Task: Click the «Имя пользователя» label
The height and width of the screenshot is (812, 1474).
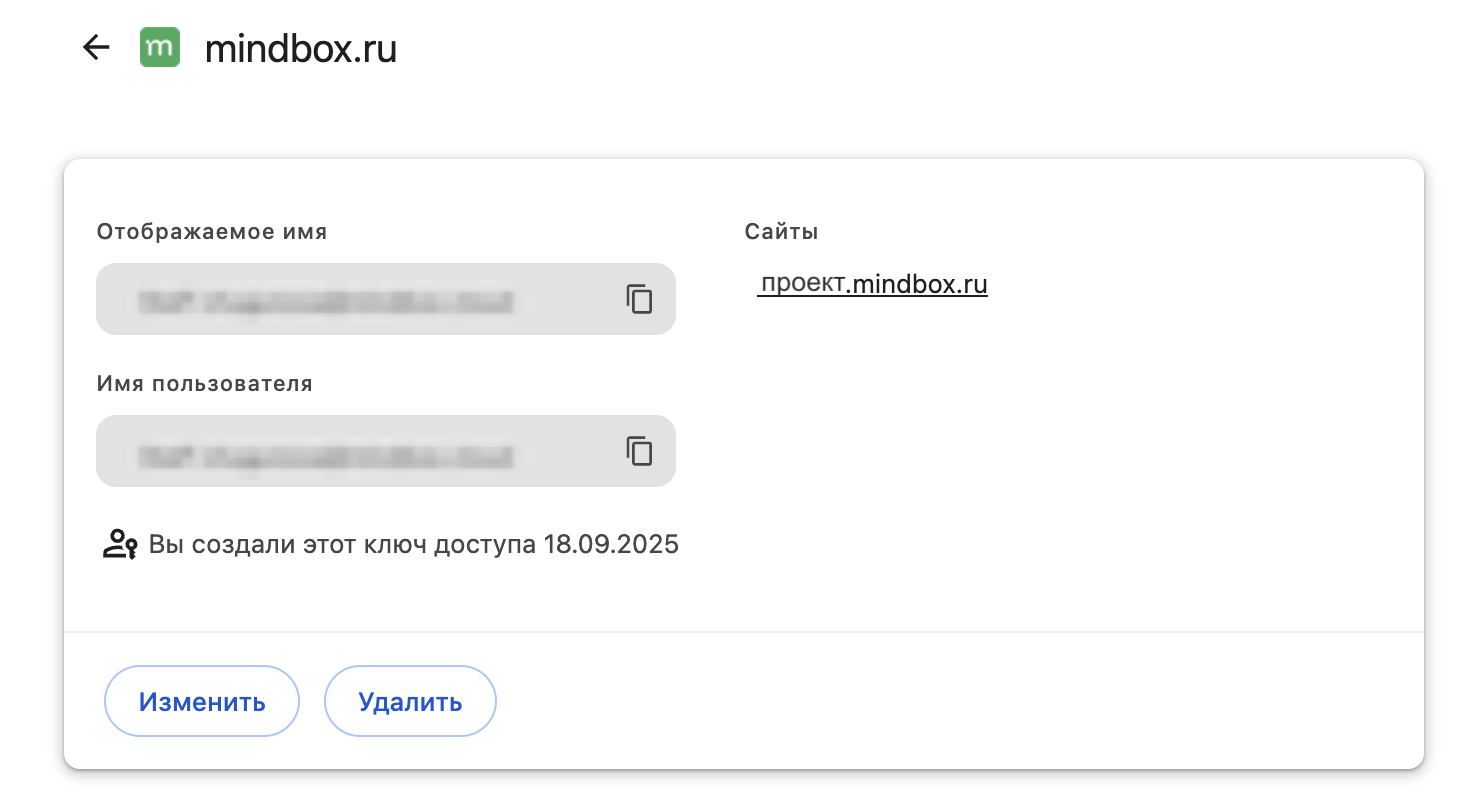Action: tap(203, 383)
